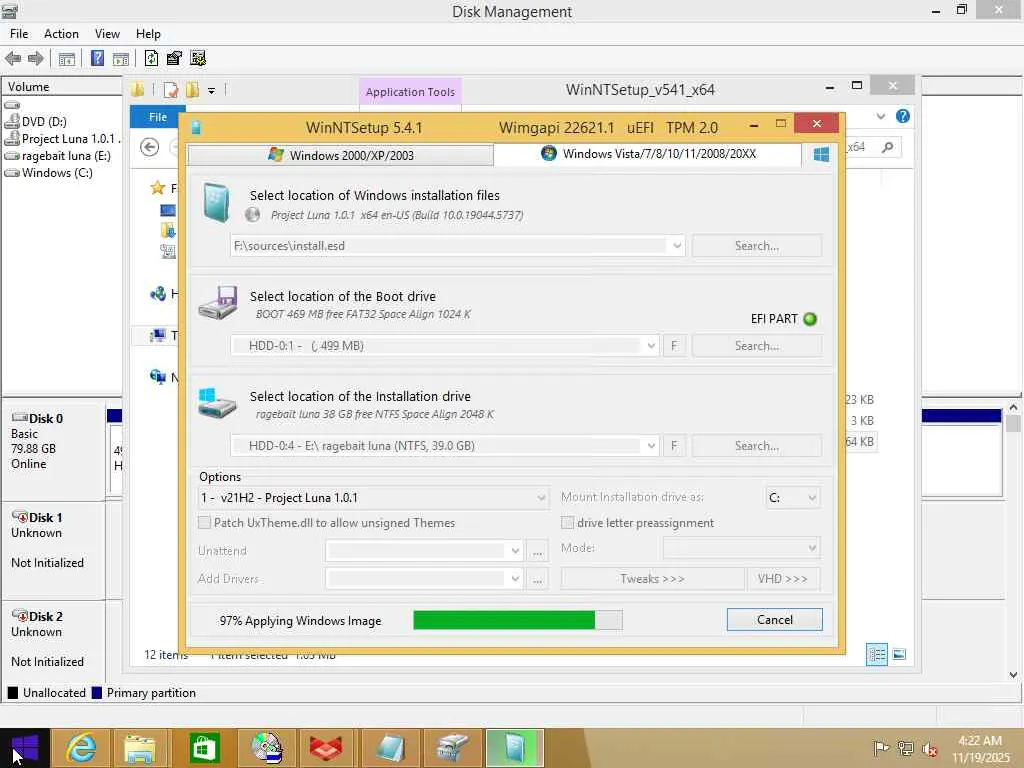
Task: Click the VHD >>> button
Action: coord(783,579)
